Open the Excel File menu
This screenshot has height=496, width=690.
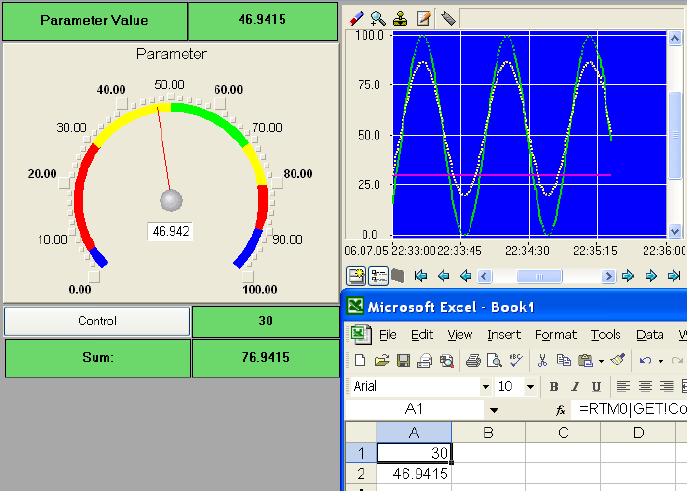(387, 335)
